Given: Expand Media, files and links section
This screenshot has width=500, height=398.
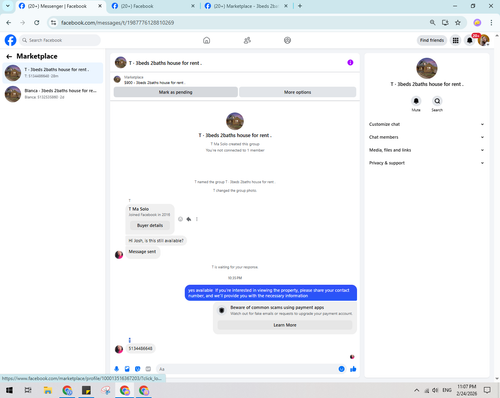Looking at the screenshot, I should pyautogui.click(x=426, y=150).
